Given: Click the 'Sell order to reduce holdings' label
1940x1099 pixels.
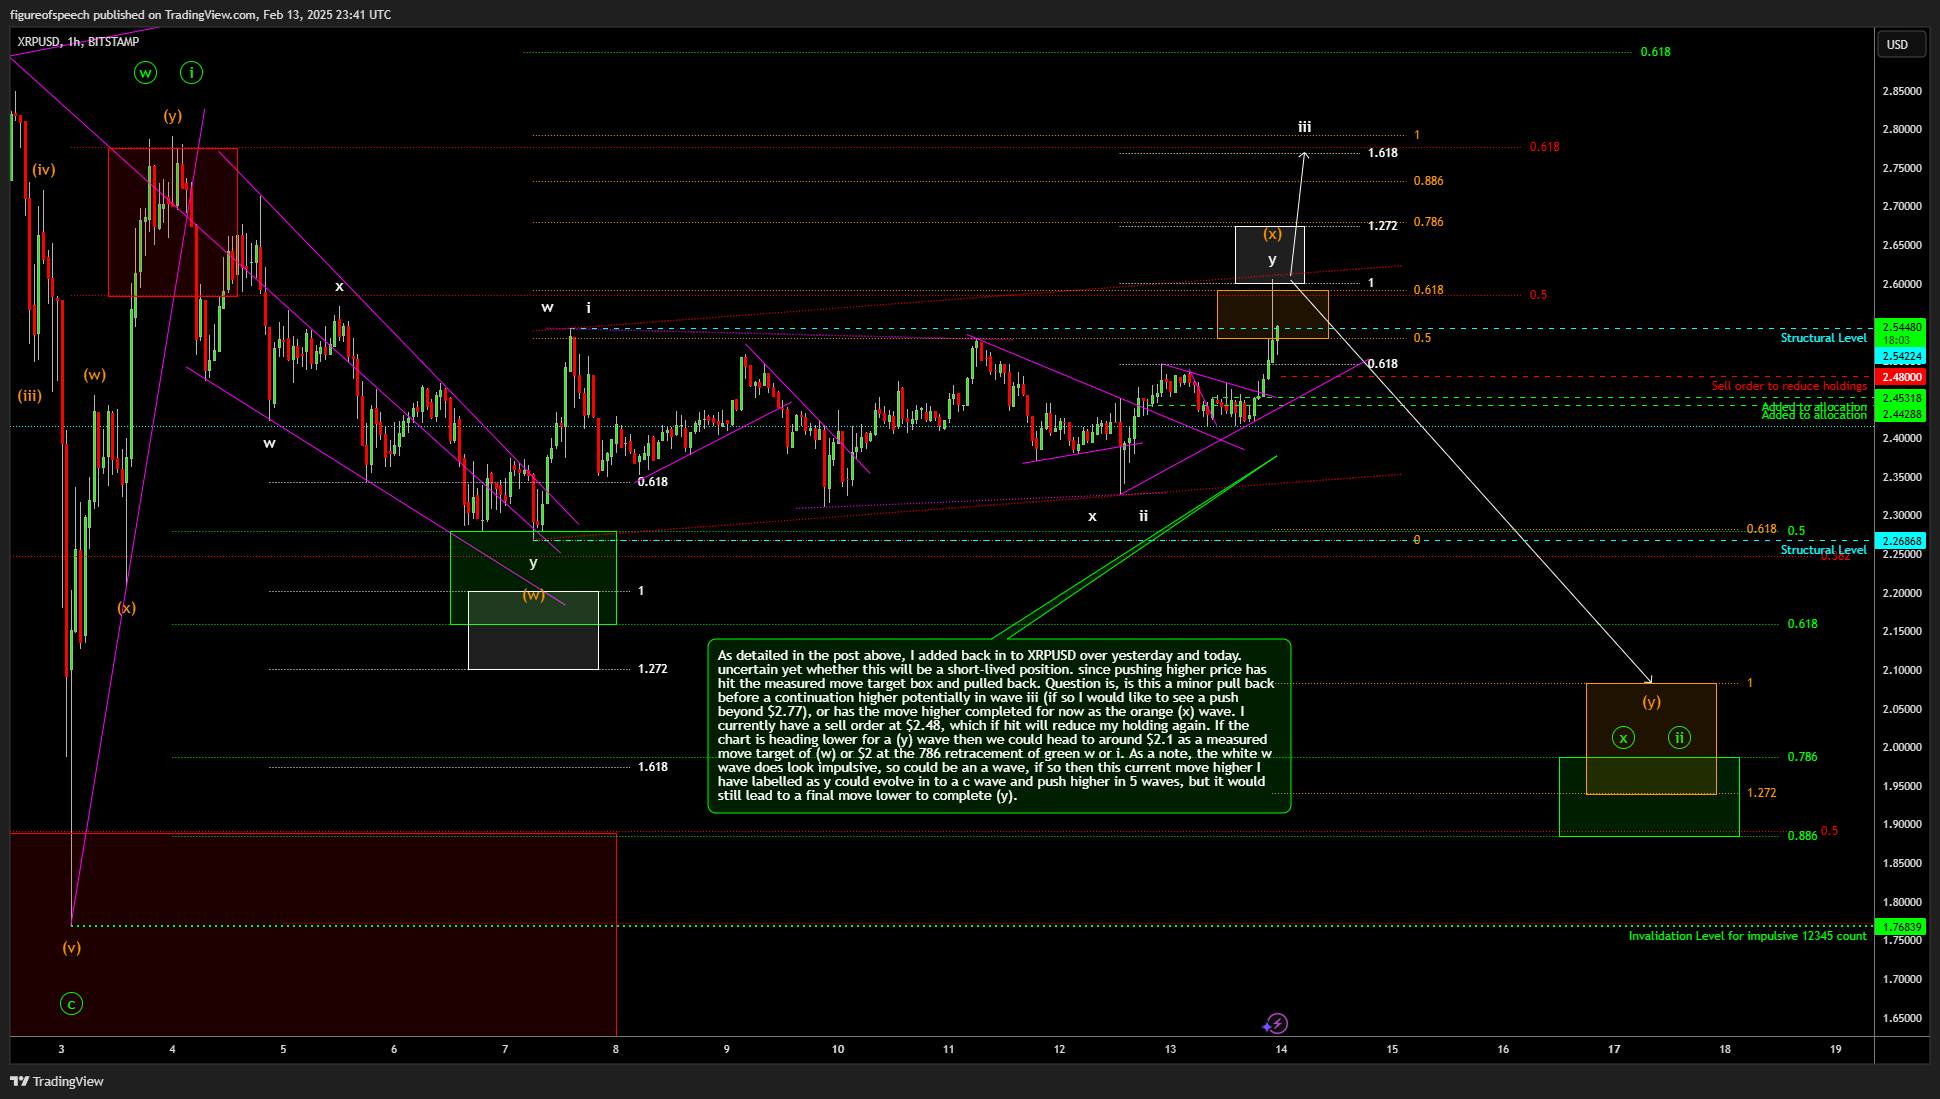Looking at the screenshot, I should click(x=1789, y=386).
